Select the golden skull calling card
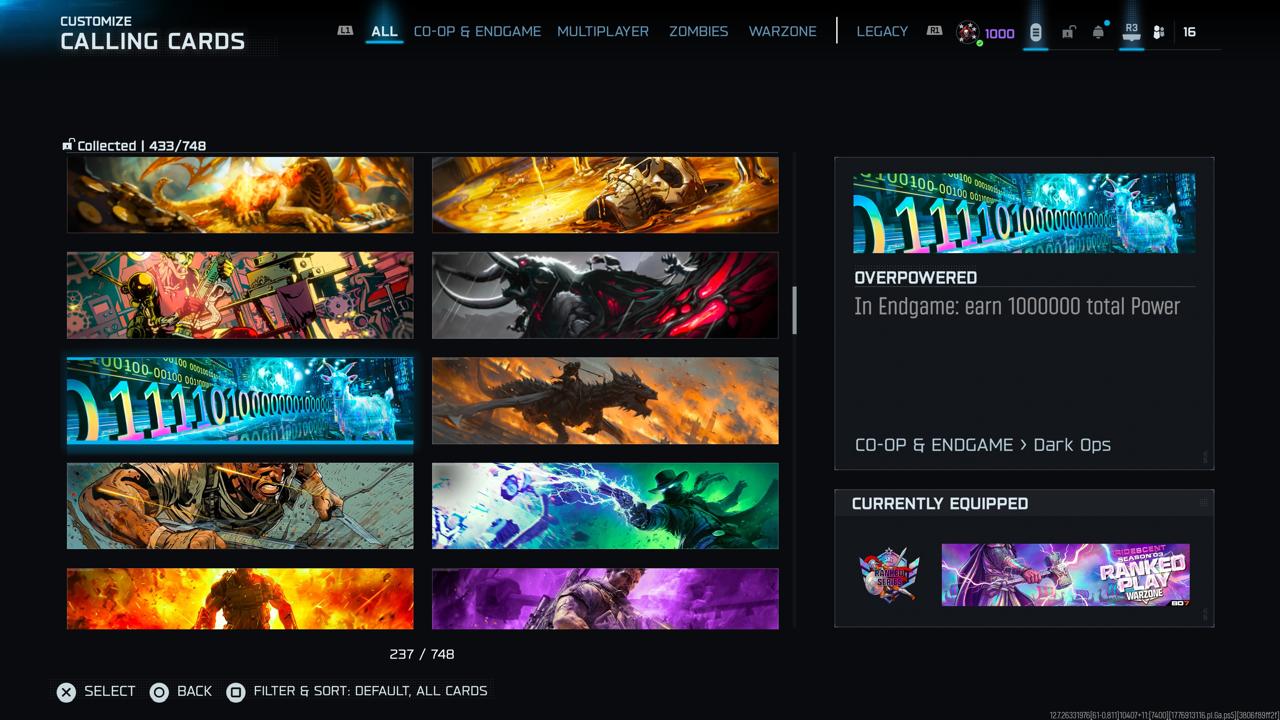This screenshot has width=1280, height=720. [x=605, y=194]
